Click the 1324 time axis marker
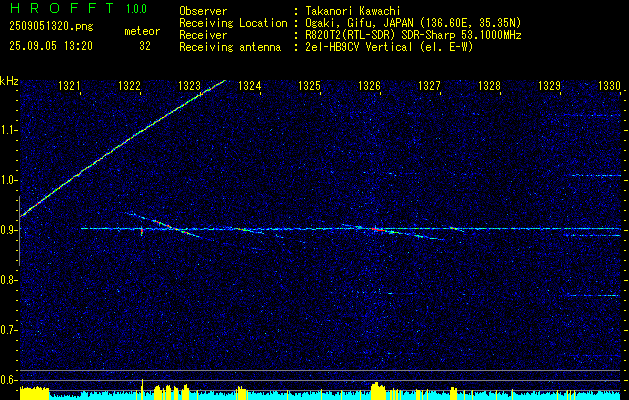 point(250,85)
